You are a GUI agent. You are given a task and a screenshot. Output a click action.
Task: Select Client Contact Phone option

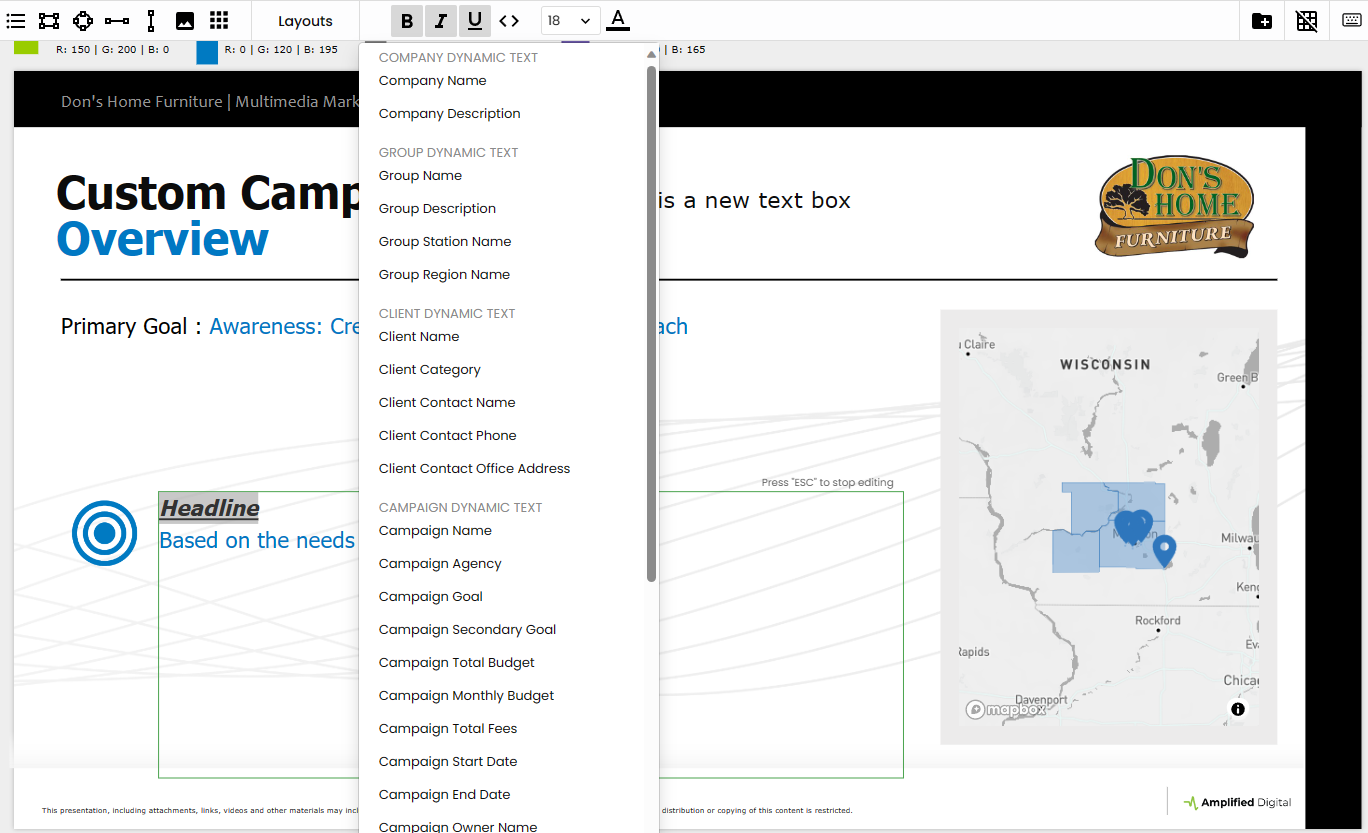448,436
